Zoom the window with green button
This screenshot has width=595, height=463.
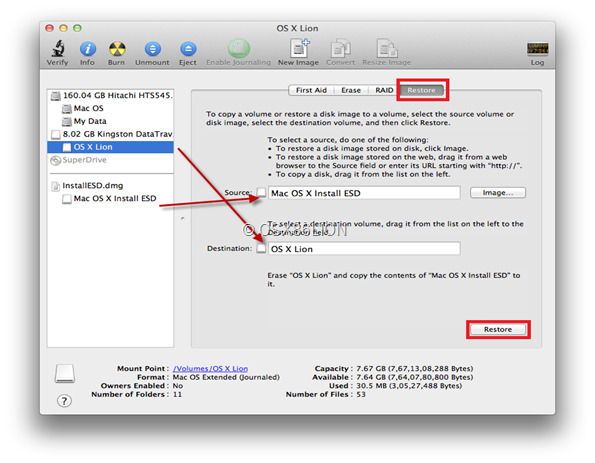tap(77, 28)
